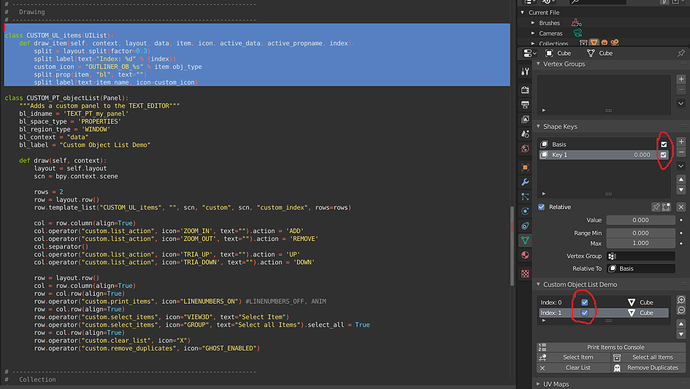Expand the Cameras entry in outliner
The height and width of the screenshot is (389, 690).
(533, 33)
